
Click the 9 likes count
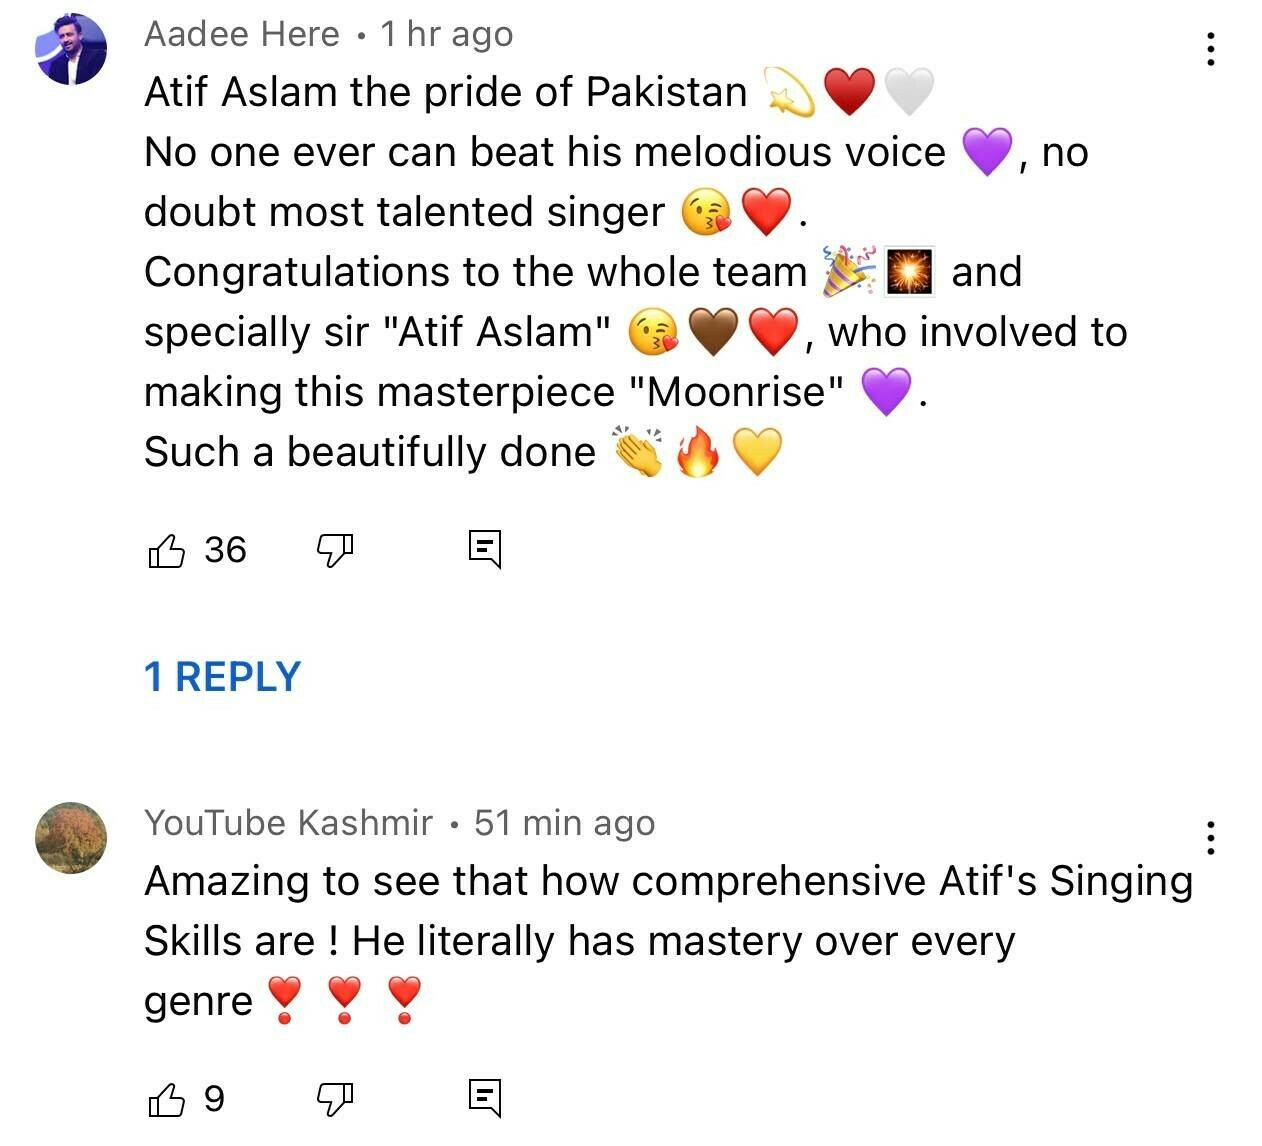click(214, 1100)
